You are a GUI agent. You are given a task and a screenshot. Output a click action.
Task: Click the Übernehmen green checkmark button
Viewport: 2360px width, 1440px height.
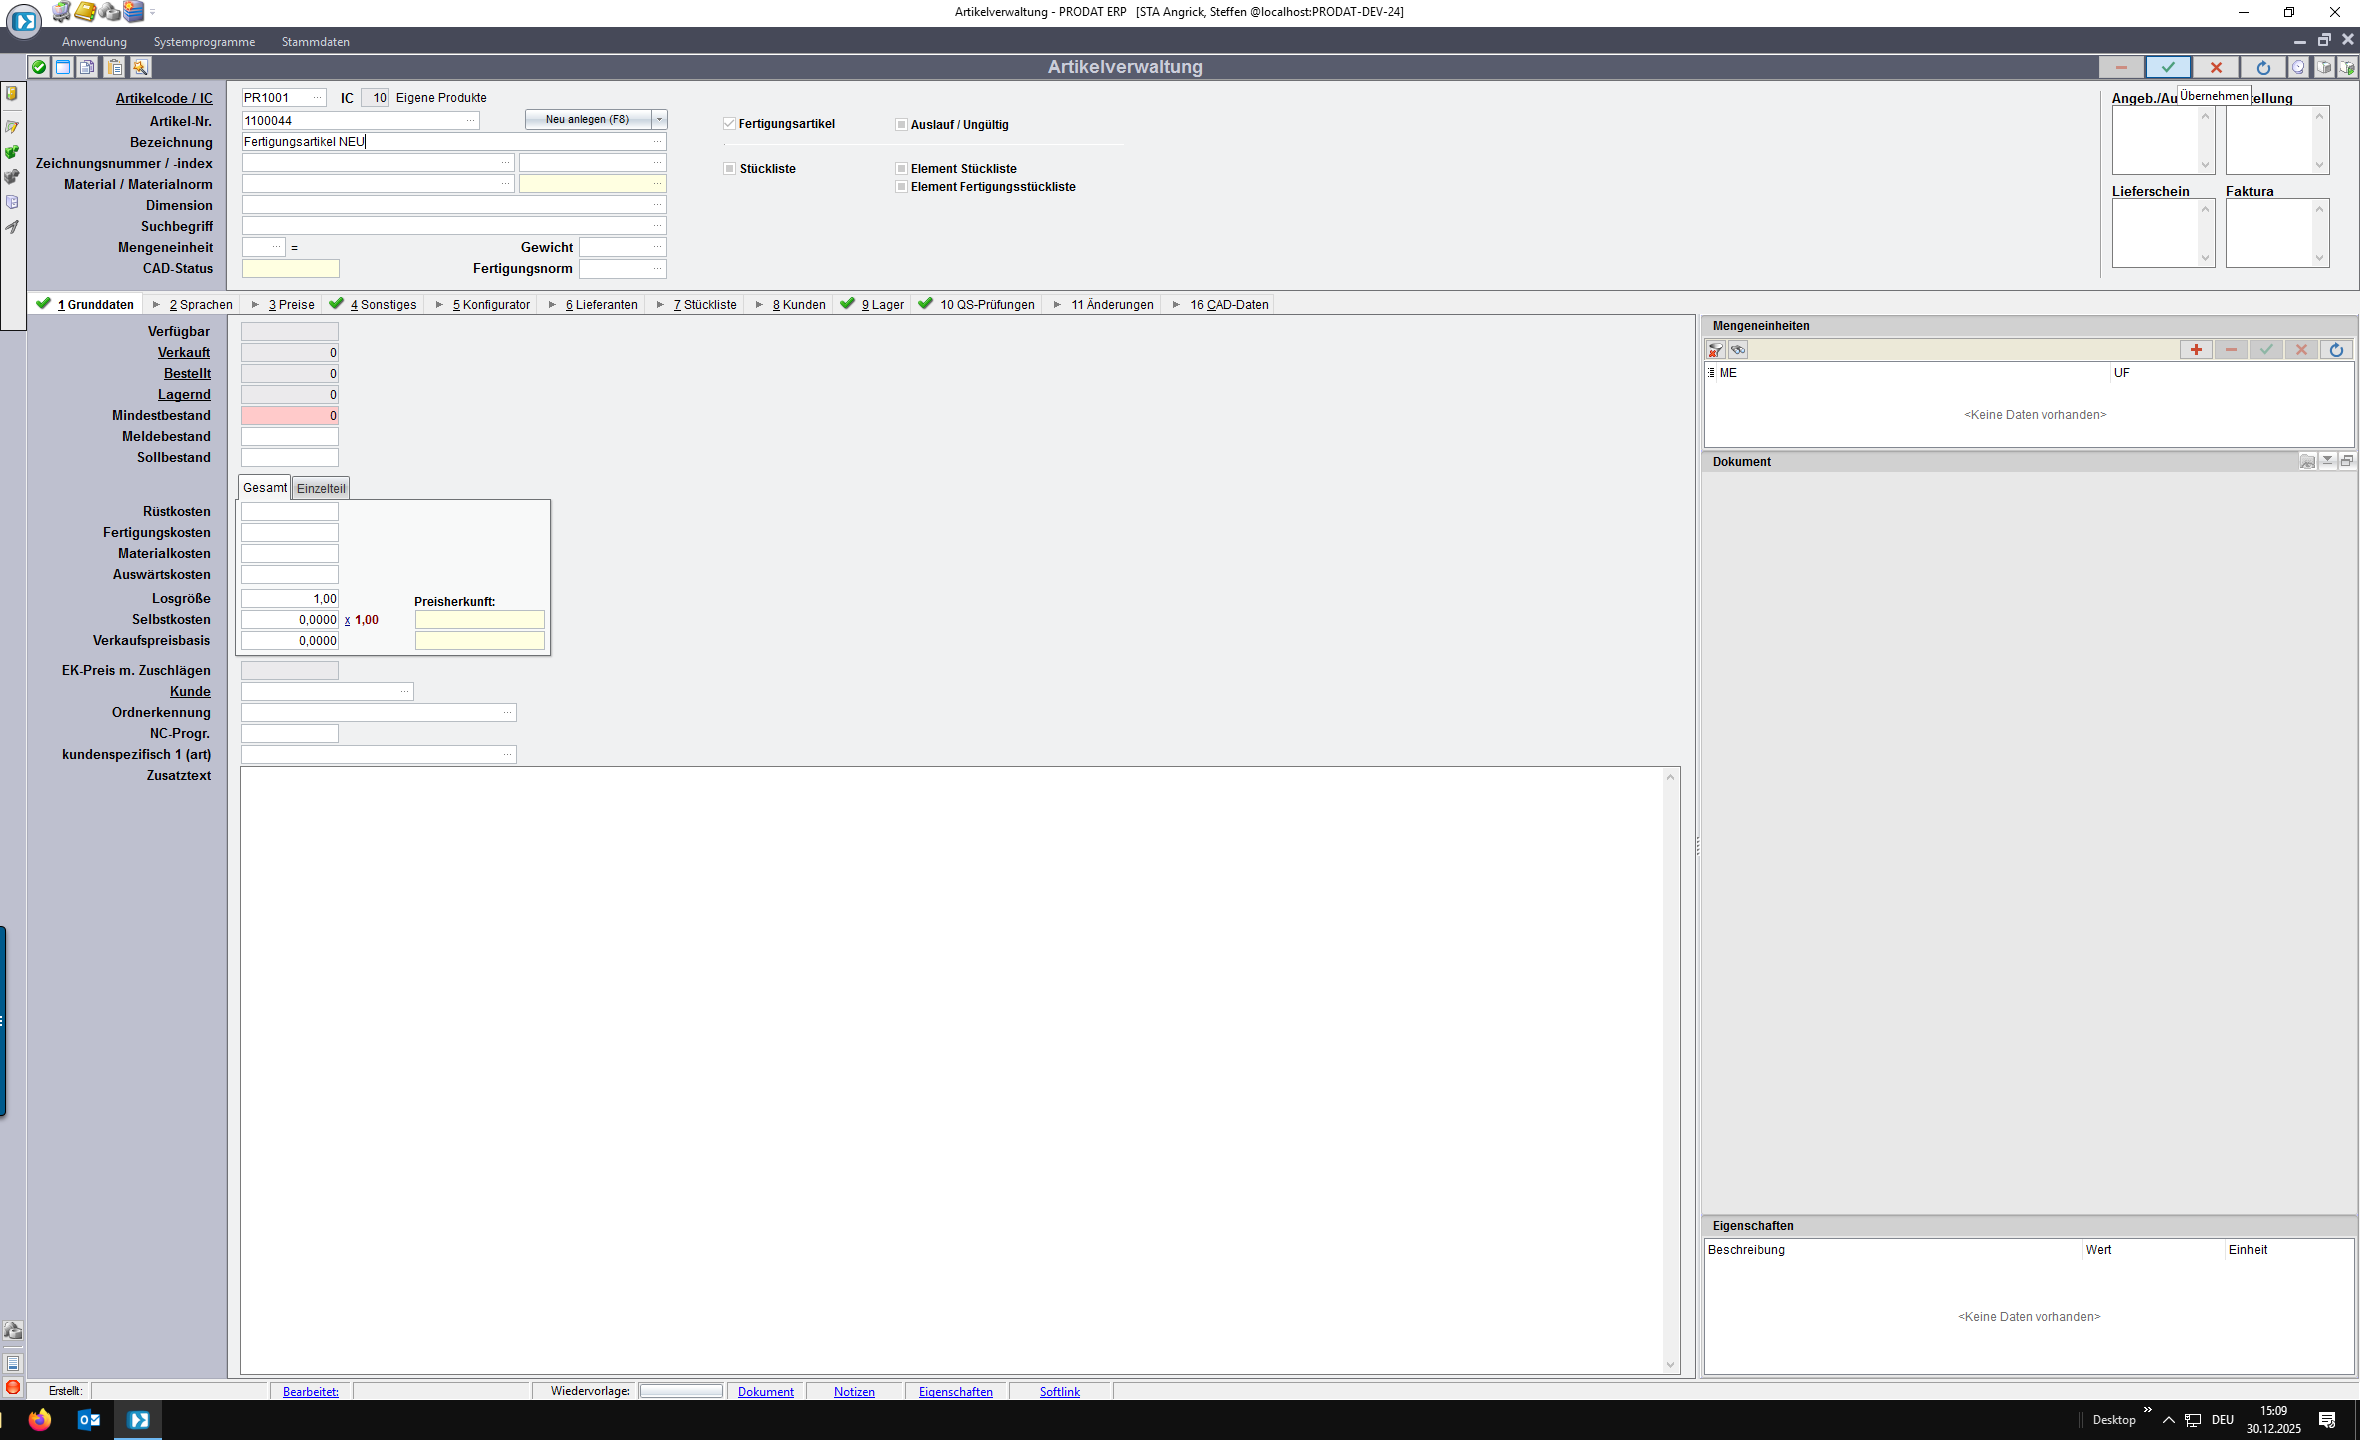(2167, 67)
